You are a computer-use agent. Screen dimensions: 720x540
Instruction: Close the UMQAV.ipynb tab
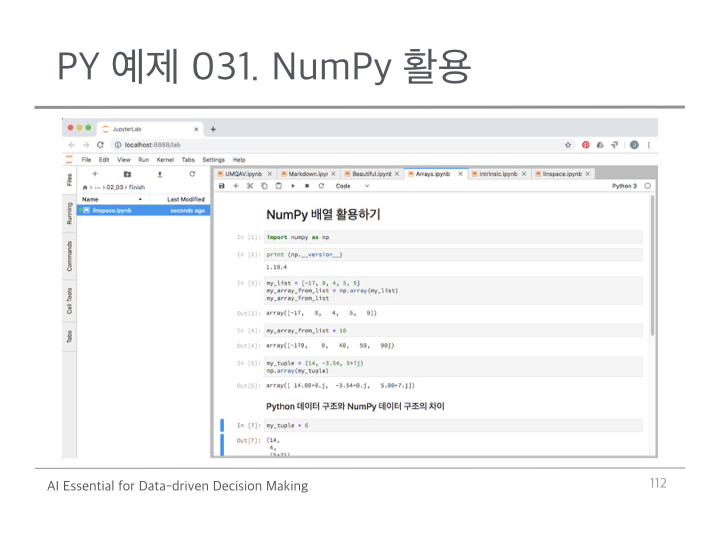270,174
